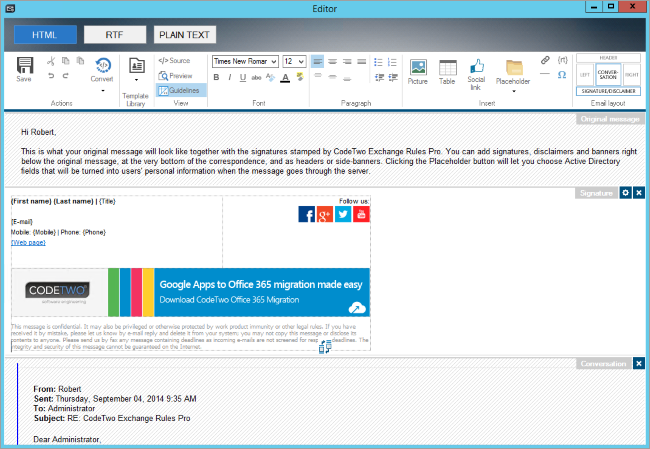The image size is (650, 449).
Task: Paste clipboard content using paste icon
Action: coord(80,61)
